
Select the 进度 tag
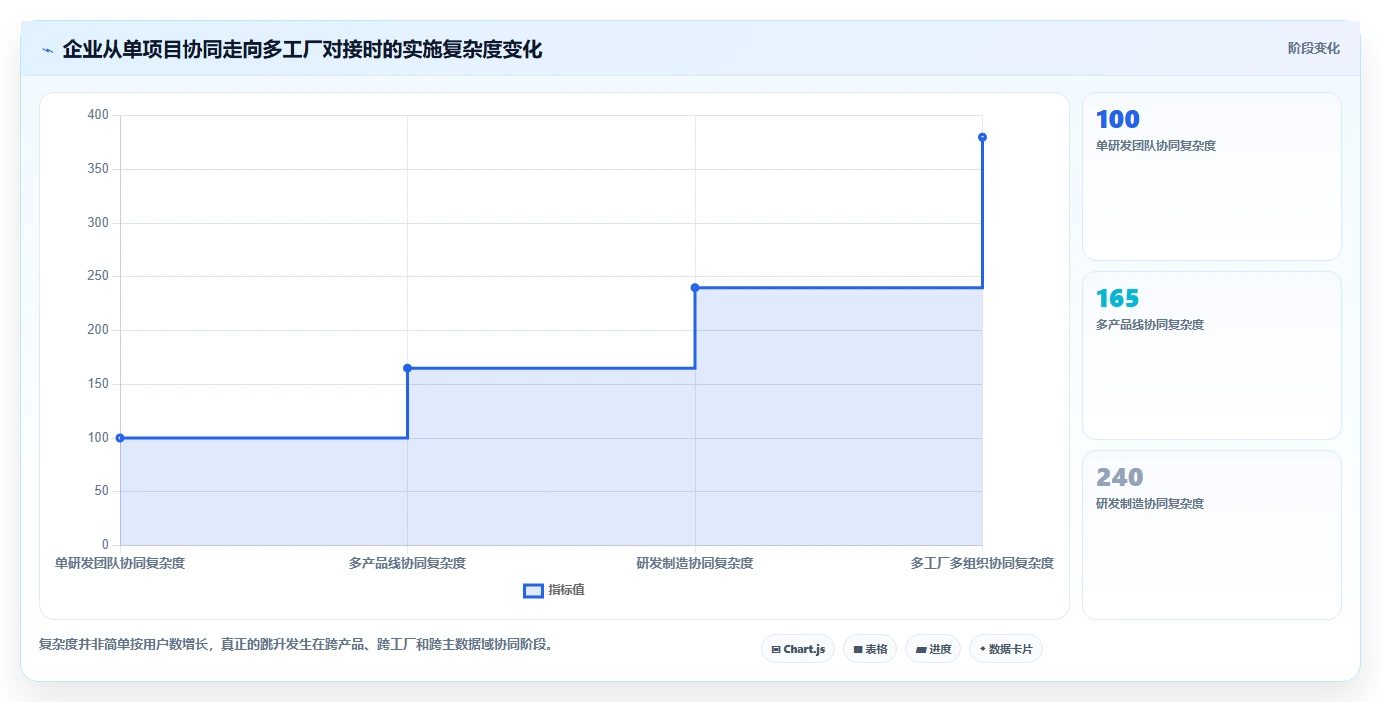(932, 649)
